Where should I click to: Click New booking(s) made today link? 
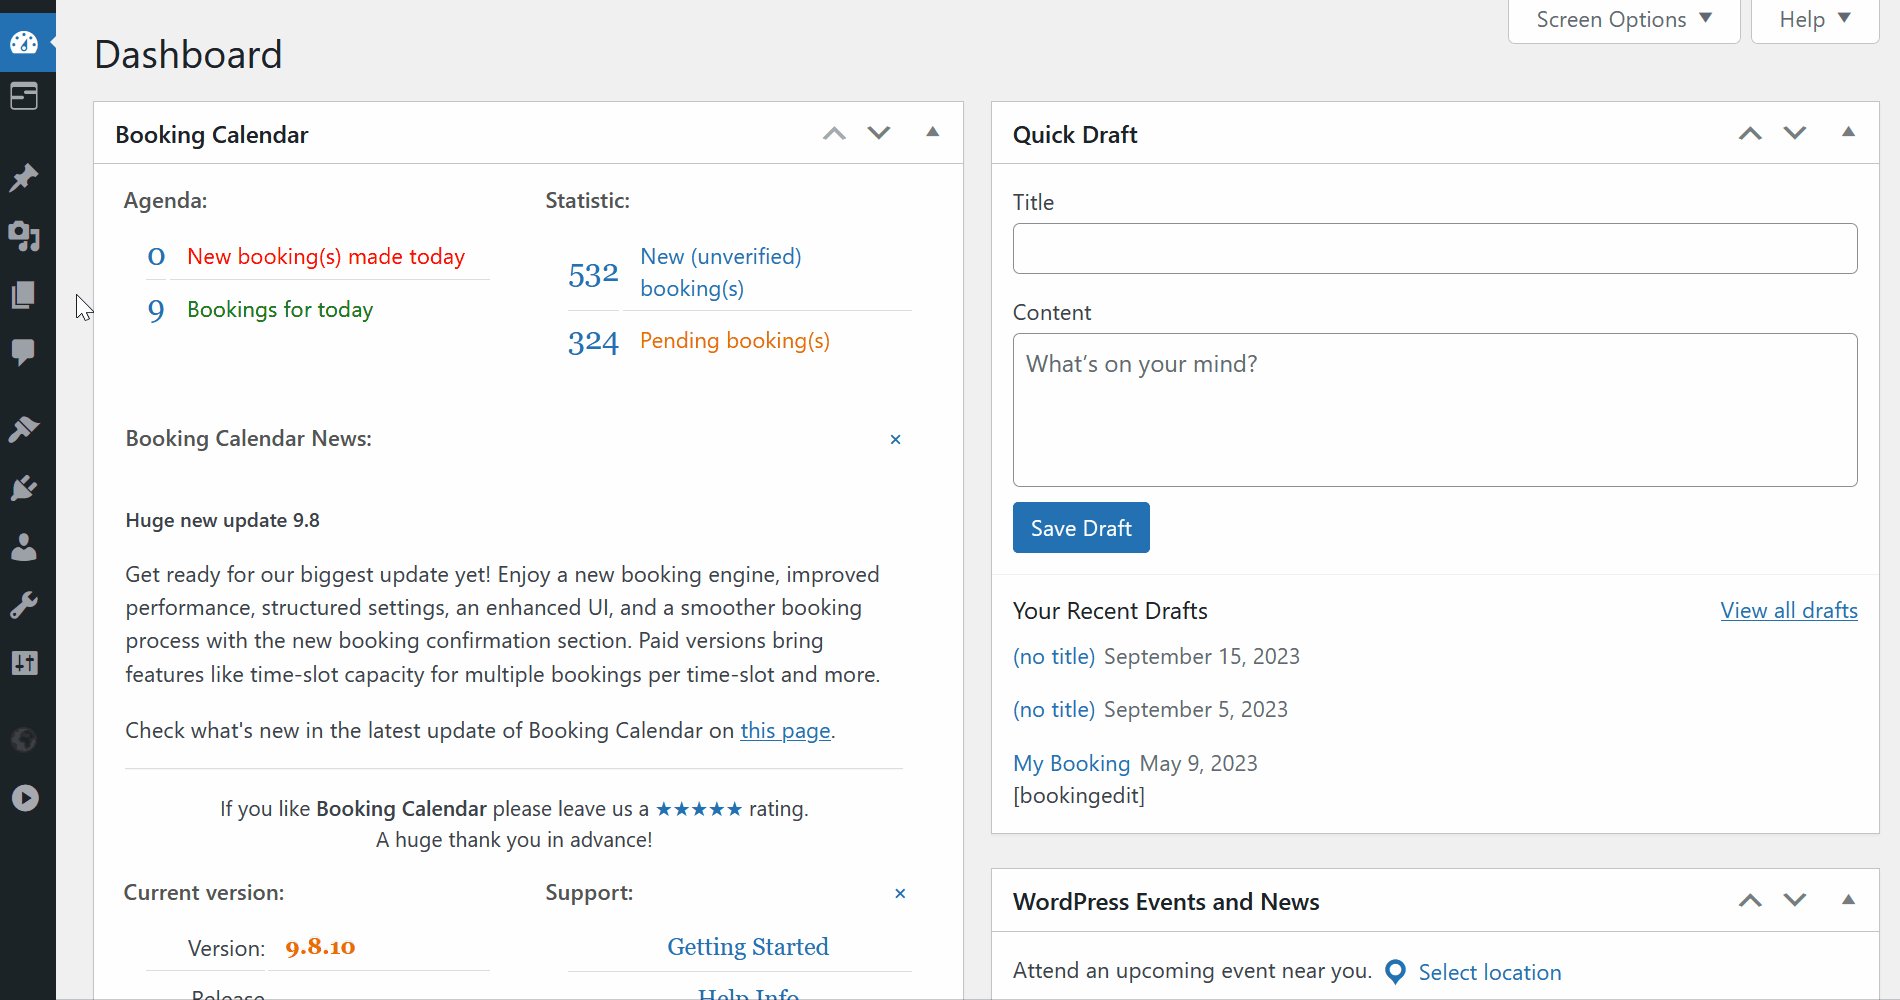326,257
